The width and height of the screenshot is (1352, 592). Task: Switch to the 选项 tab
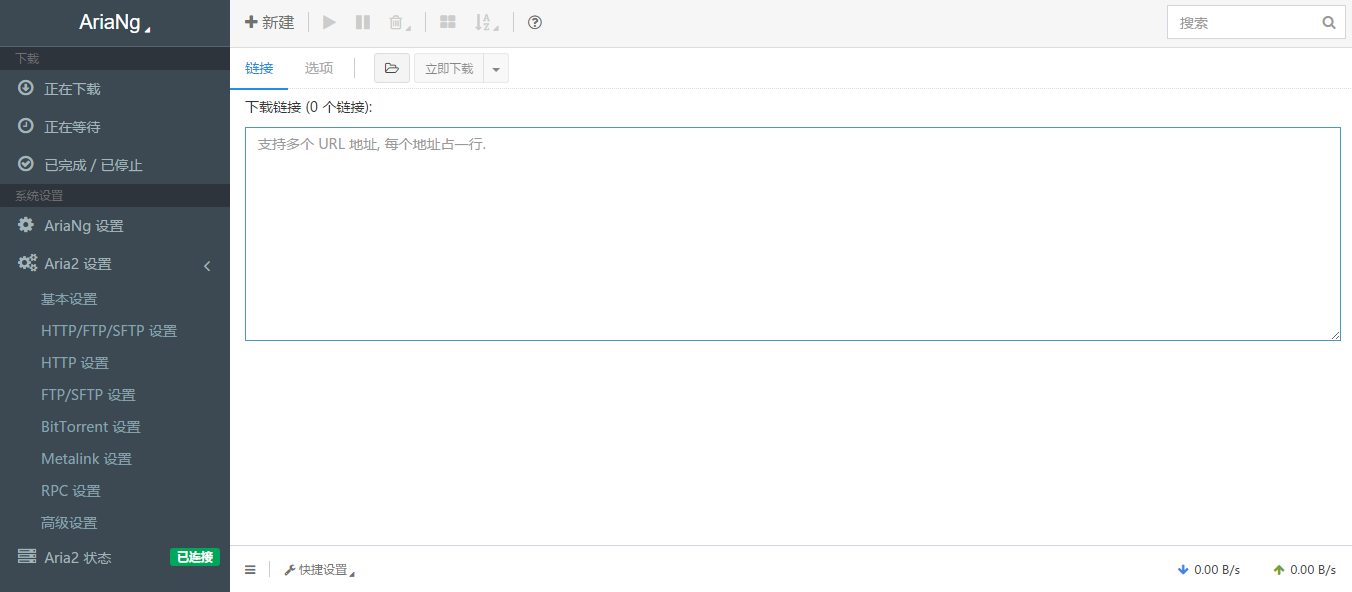319,68
